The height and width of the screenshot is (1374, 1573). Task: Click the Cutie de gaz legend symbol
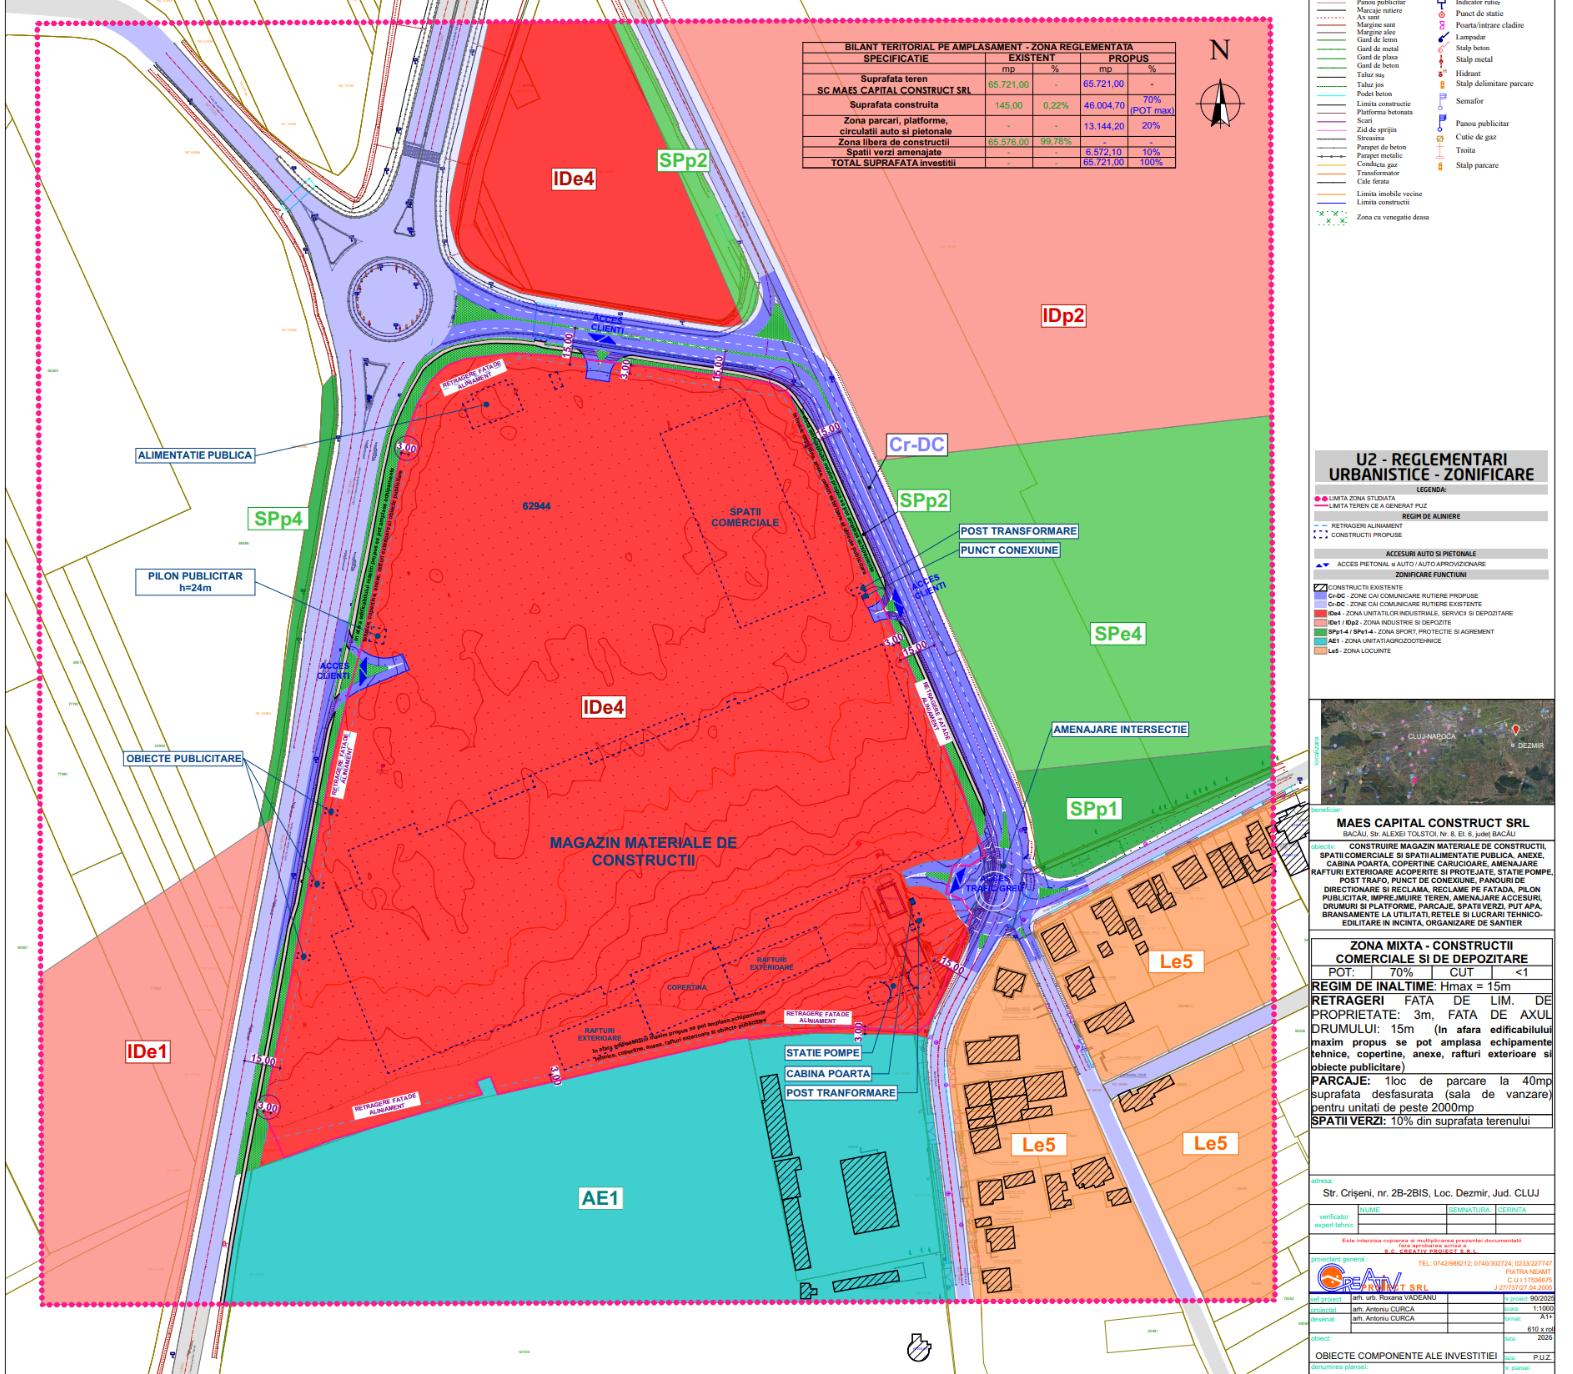point(1441,138)
